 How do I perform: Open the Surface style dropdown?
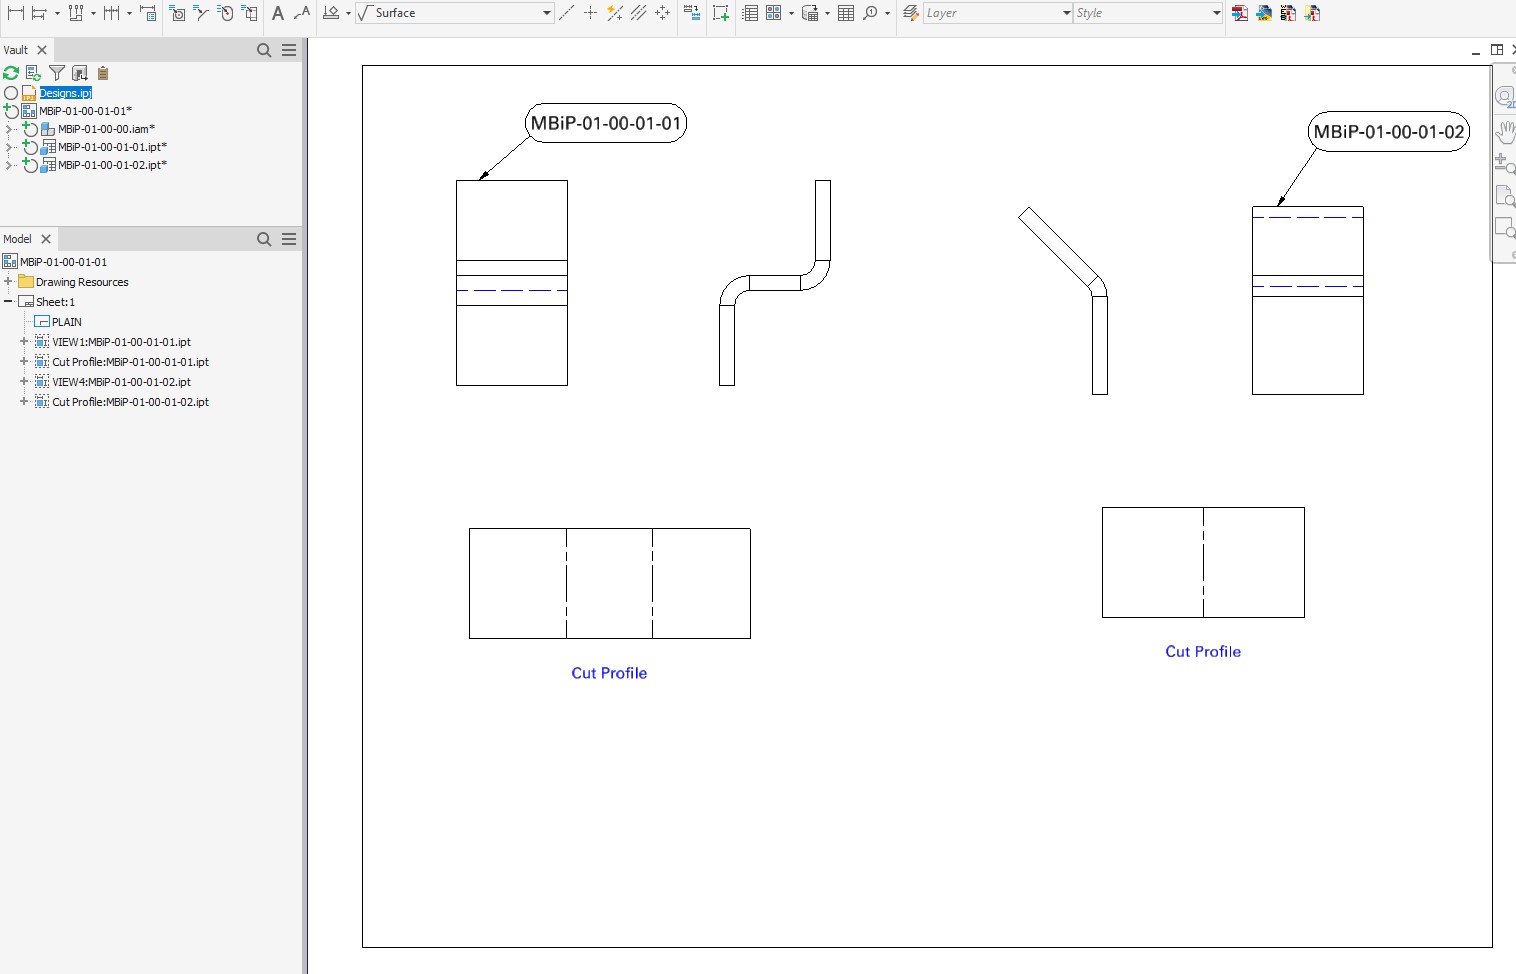tap(546, 13)
